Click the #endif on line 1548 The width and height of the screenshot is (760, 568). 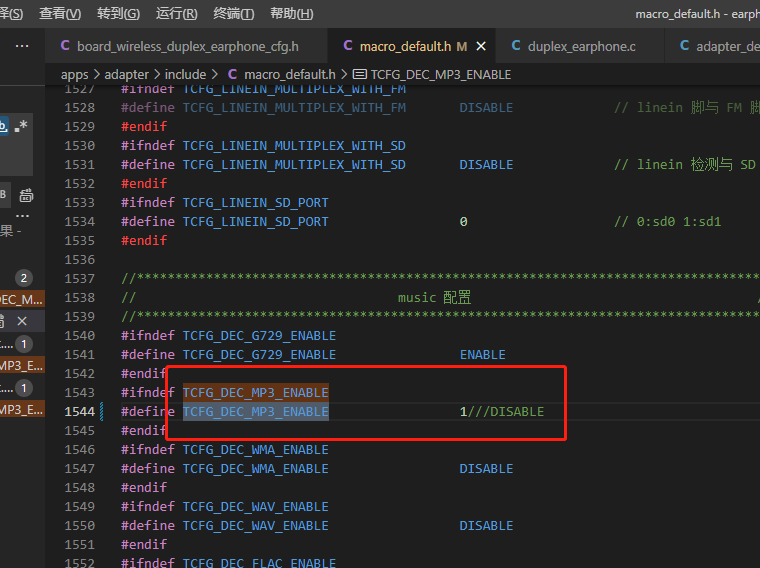click(144, 488)
